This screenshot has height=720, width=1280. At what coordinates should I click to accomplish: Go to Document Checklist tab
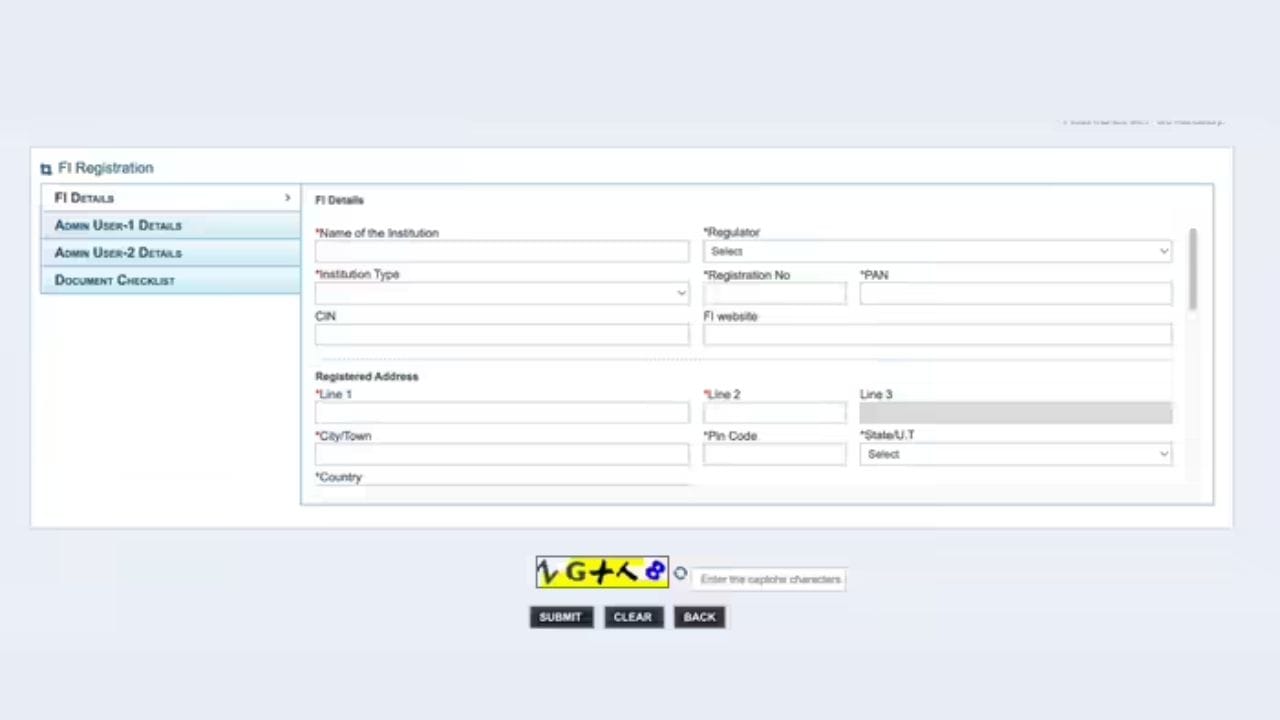(x=170, y=281)
